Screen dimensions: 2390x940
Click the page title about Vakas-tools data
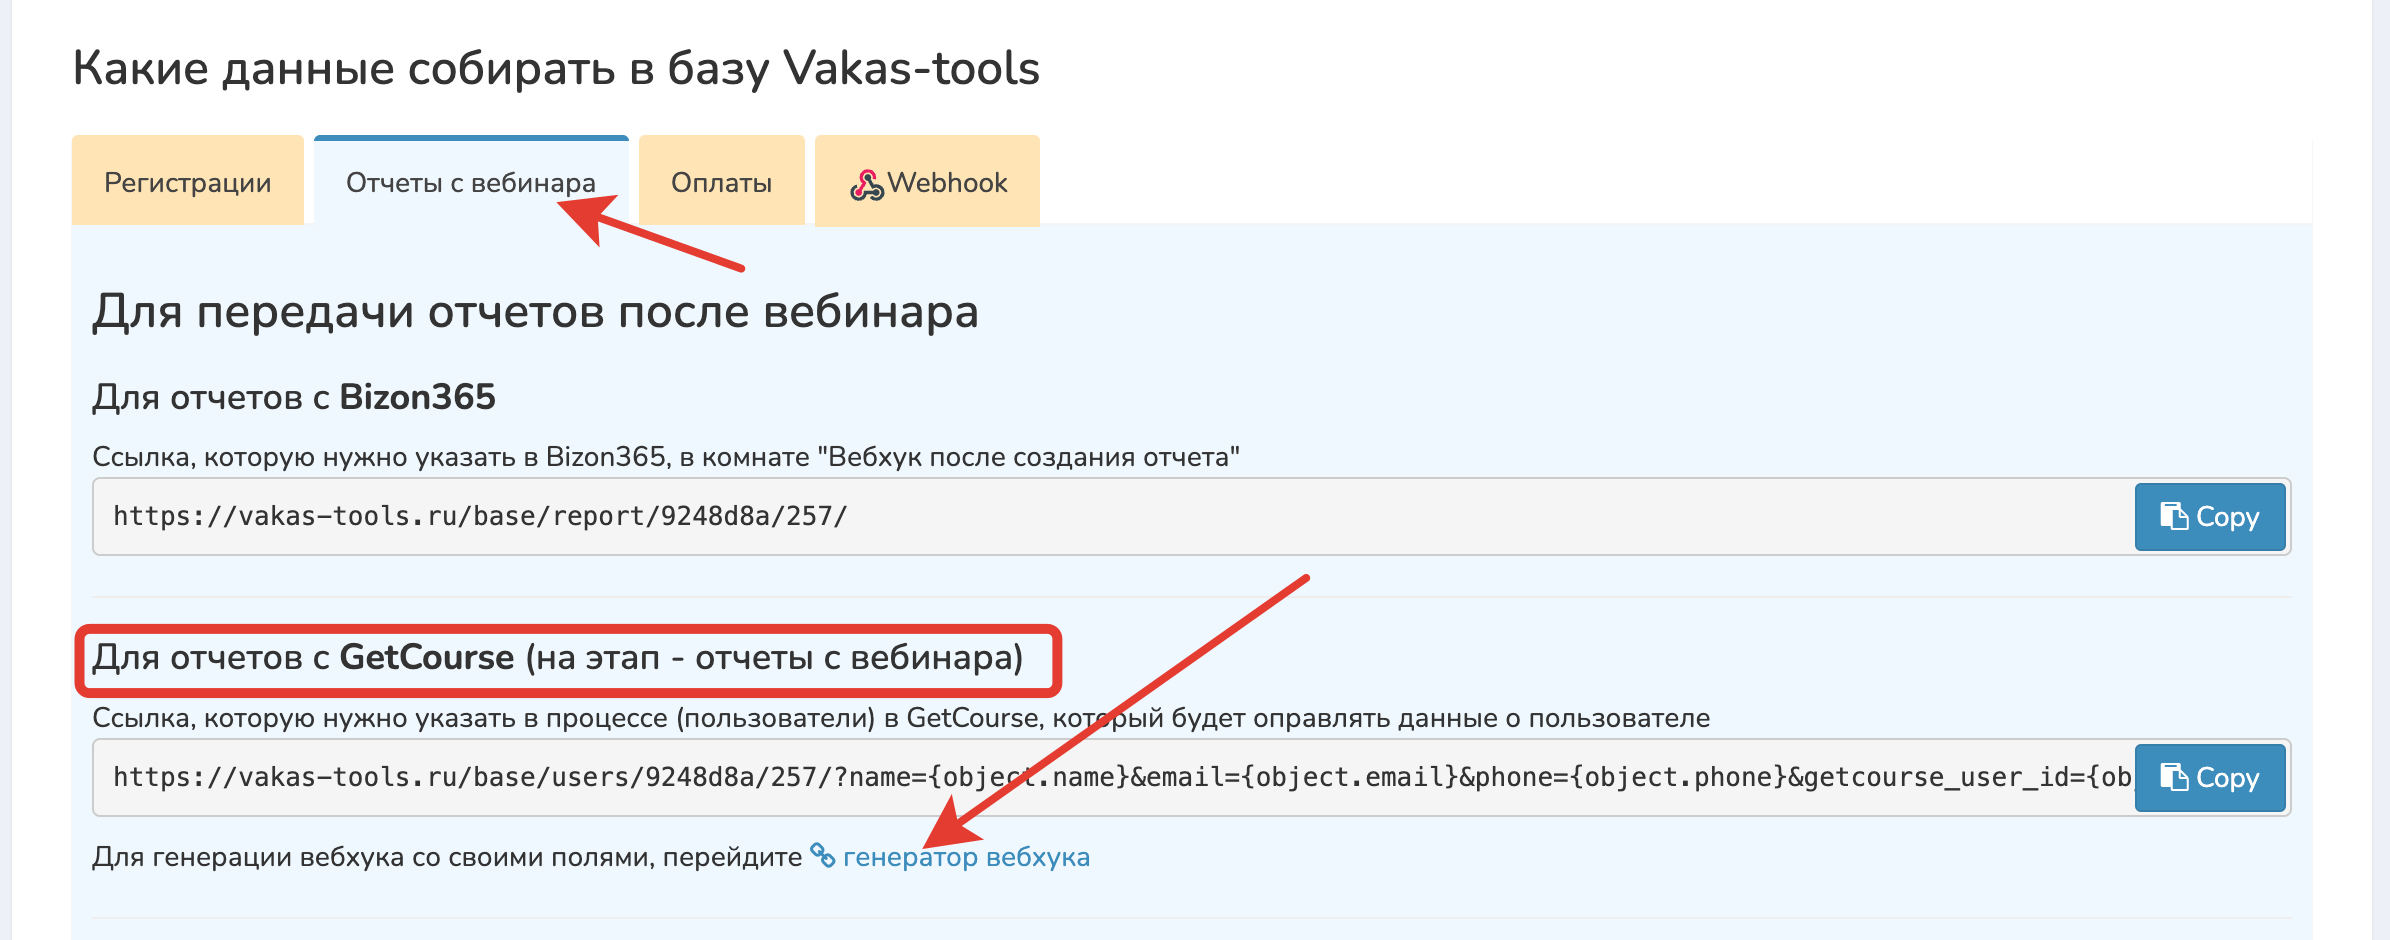click(x=556, y=69)
